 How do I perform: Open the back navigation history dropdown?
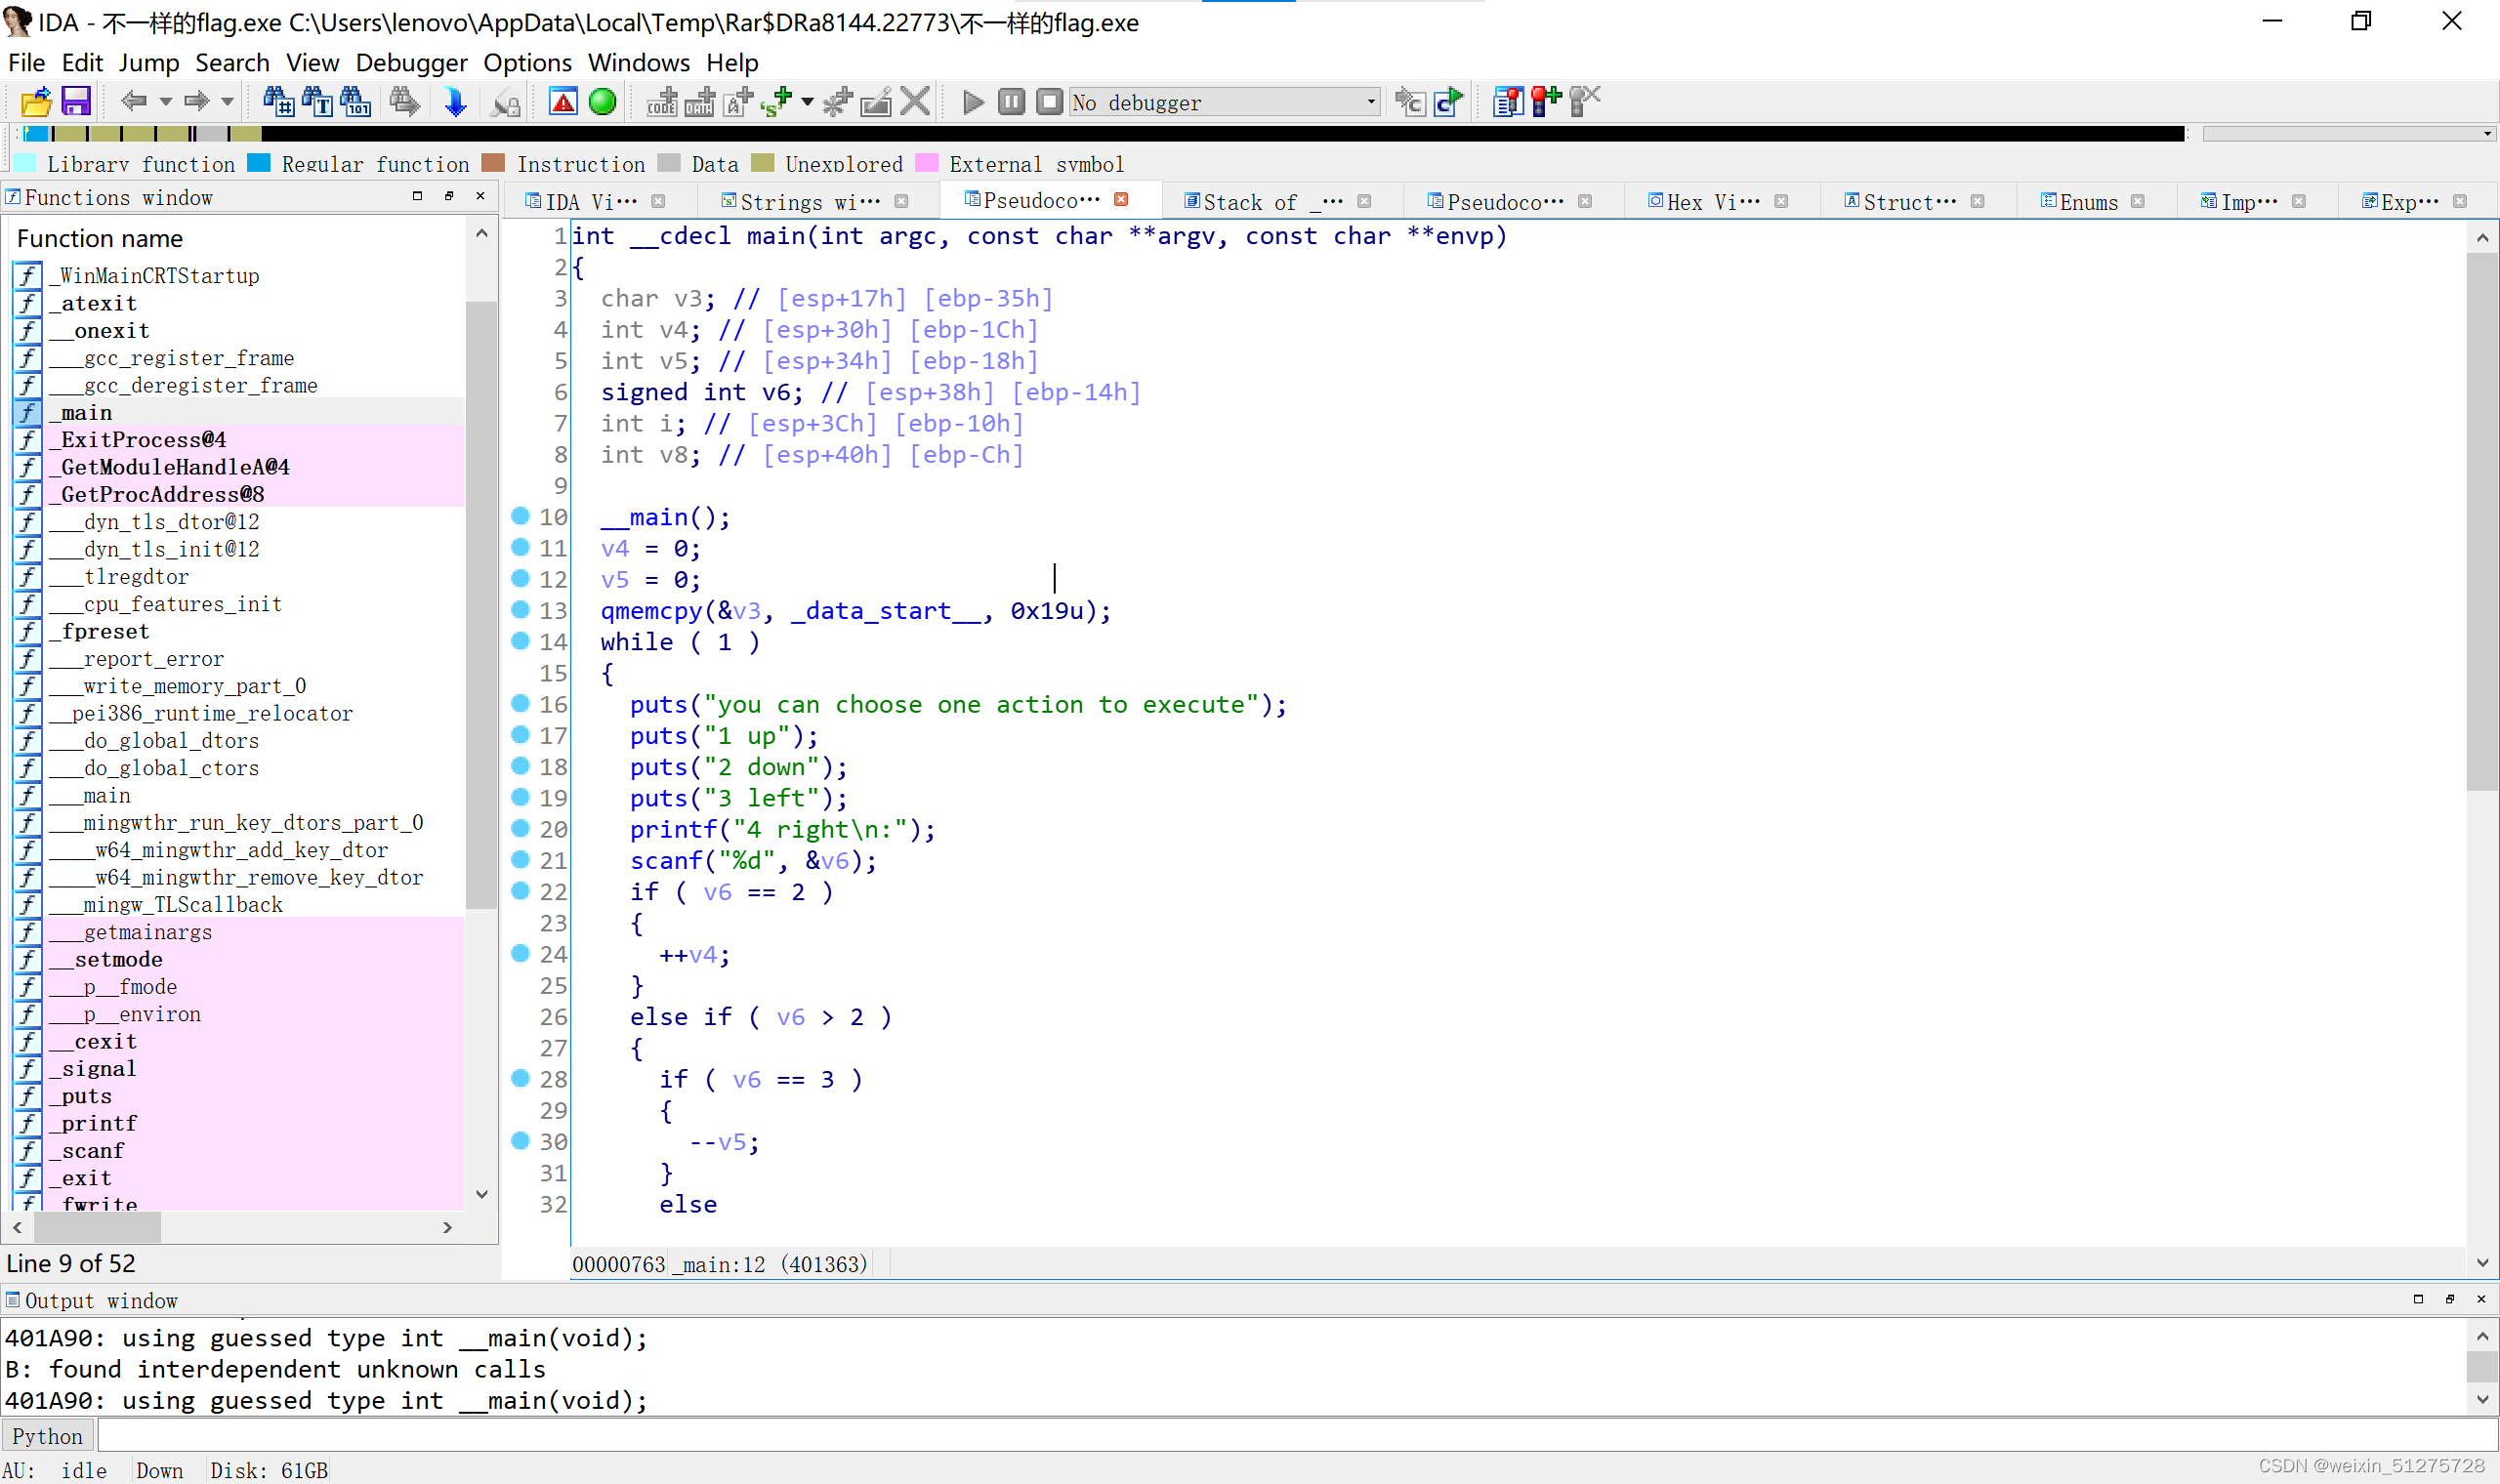click(x=165, y=102)
